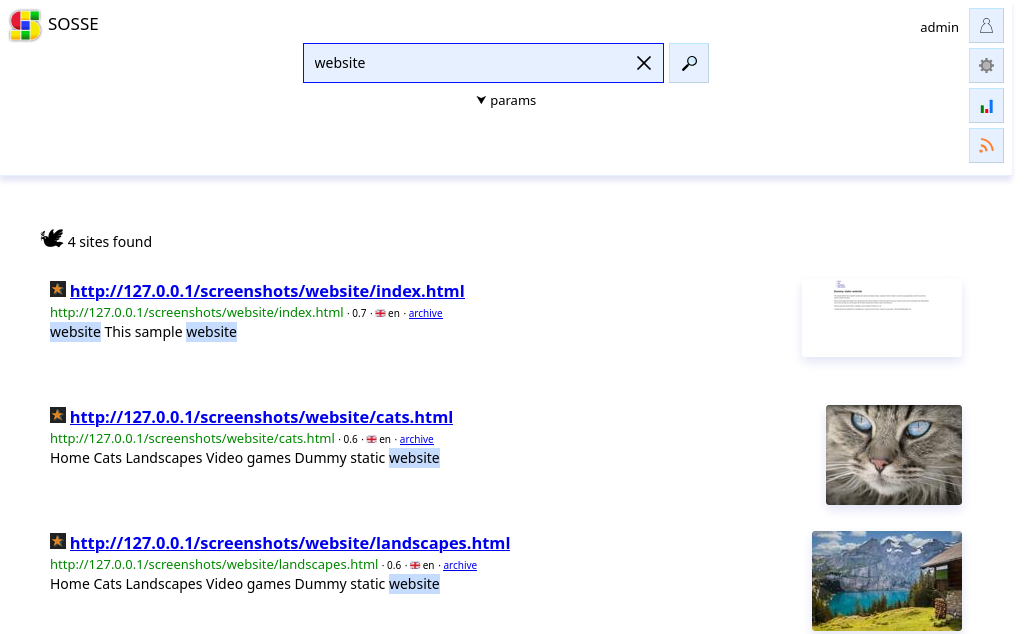Click the favicon star beside landscapes.html result
Screen dimensions: 1024x634
57,541
